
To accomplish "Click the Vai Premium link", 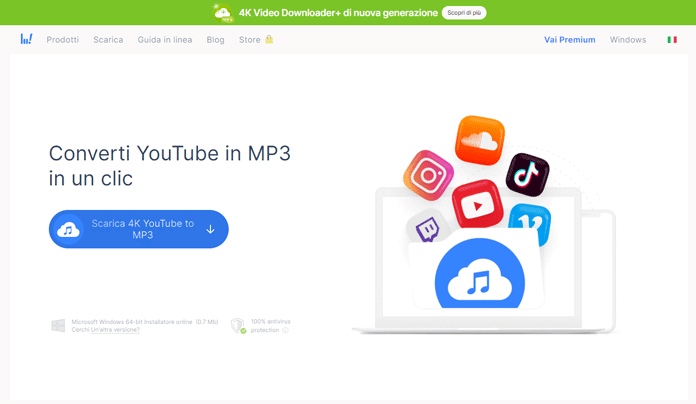I will [x=569, y=40].
